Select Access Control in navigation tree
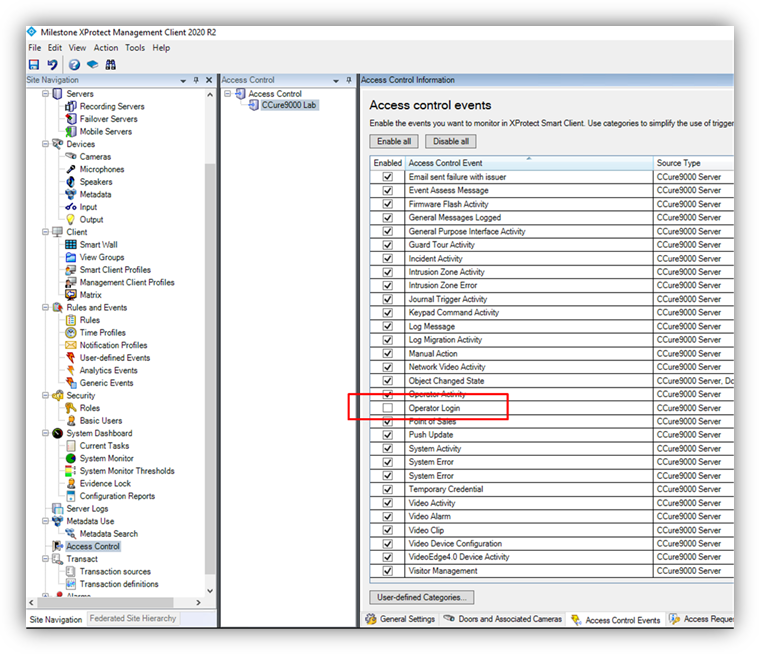 click(93, 547)
